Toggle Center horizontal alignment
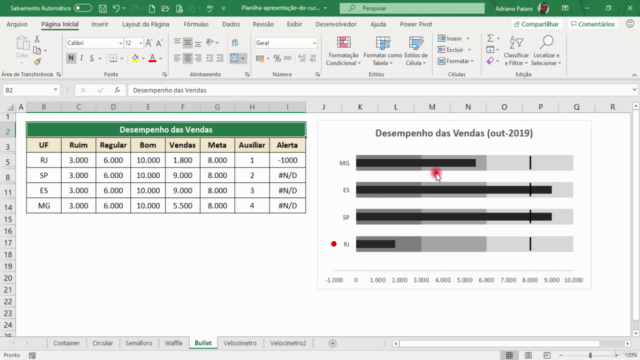 (x=187, y=58)
